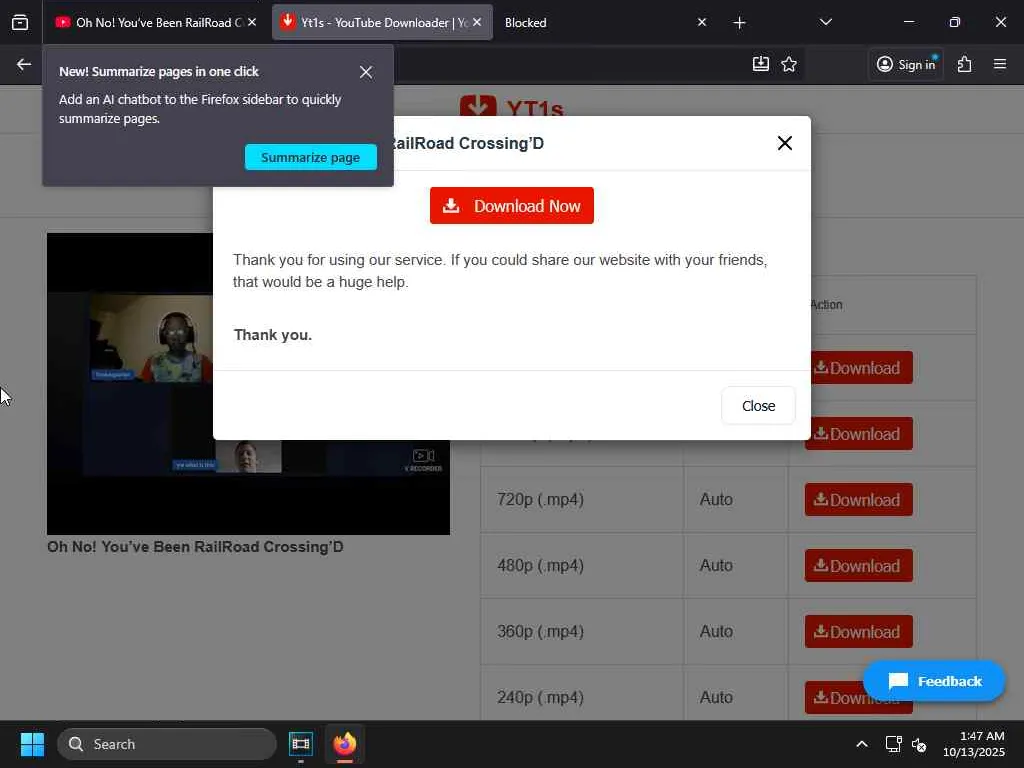The image size is (1024, 768).
Task: Close the Blocked tab
Action: click(701, 22)
